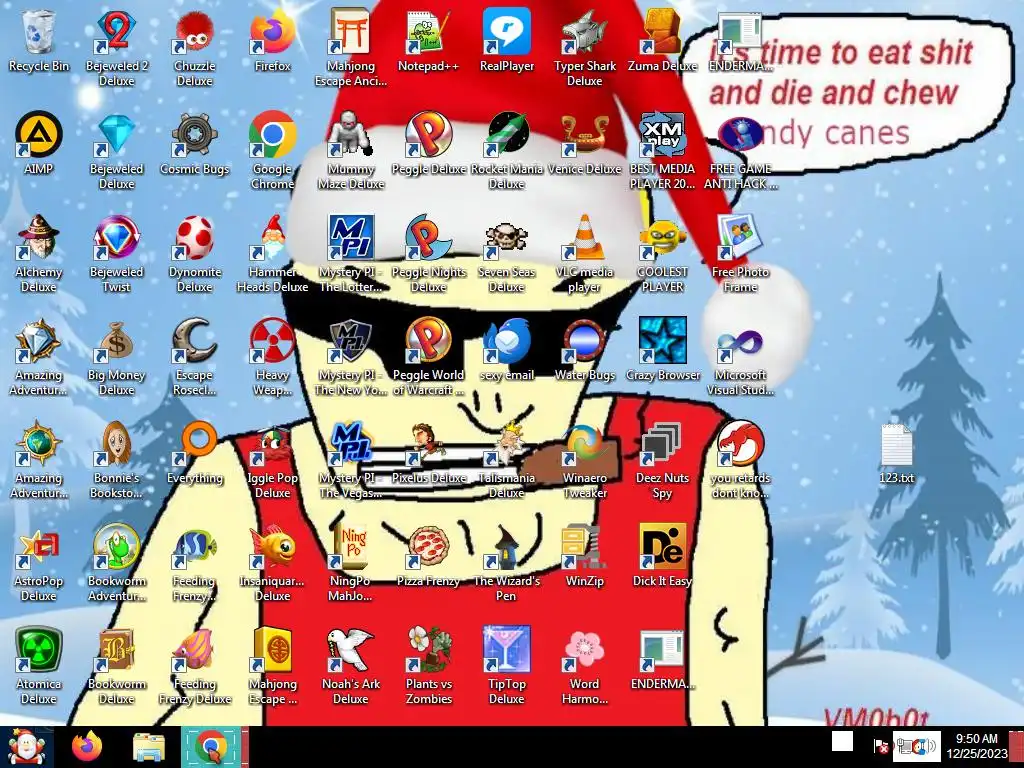Image resolution: width=1024 pixels, height=768 pixels.
Task: Open Pizza Frenzy shortcut
Action: (x=428, y=556)
